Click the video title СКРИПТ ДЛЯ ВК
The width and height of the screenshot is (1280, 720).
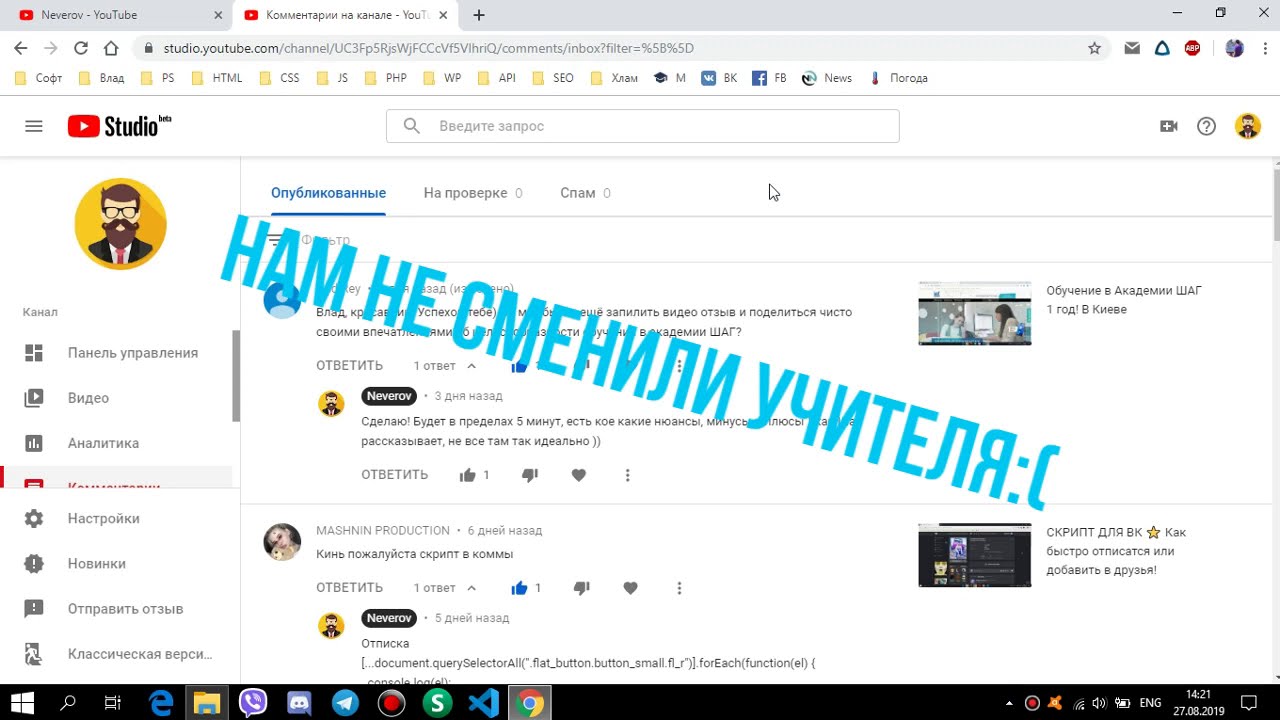pos(1116,551)
